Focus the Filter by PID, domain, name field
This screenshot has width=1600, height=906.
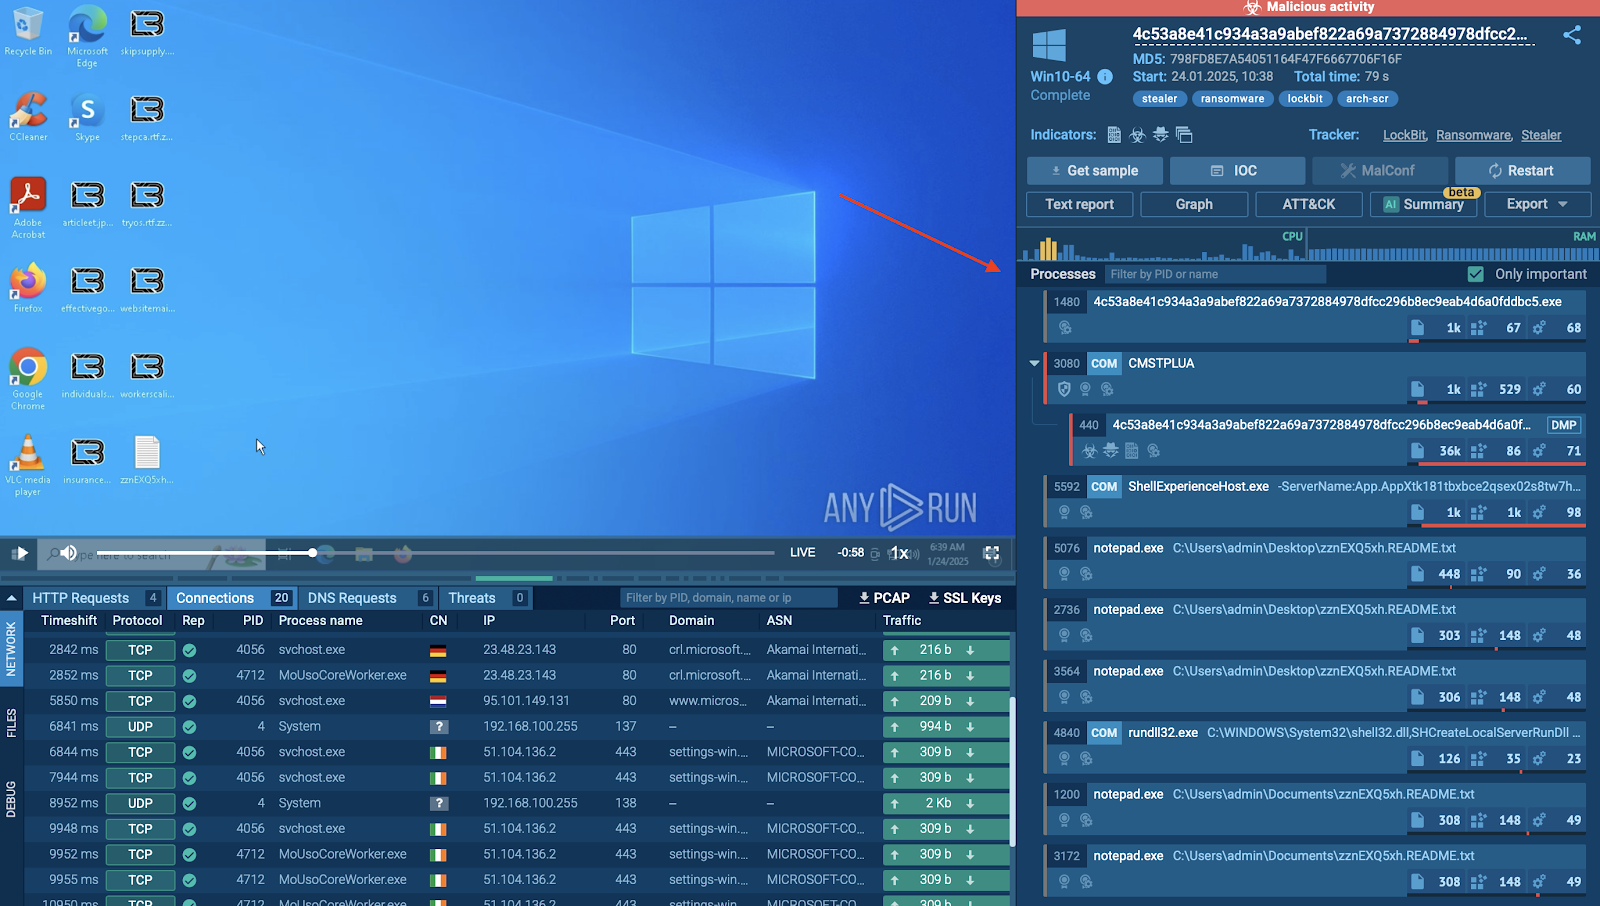point(728,598)
